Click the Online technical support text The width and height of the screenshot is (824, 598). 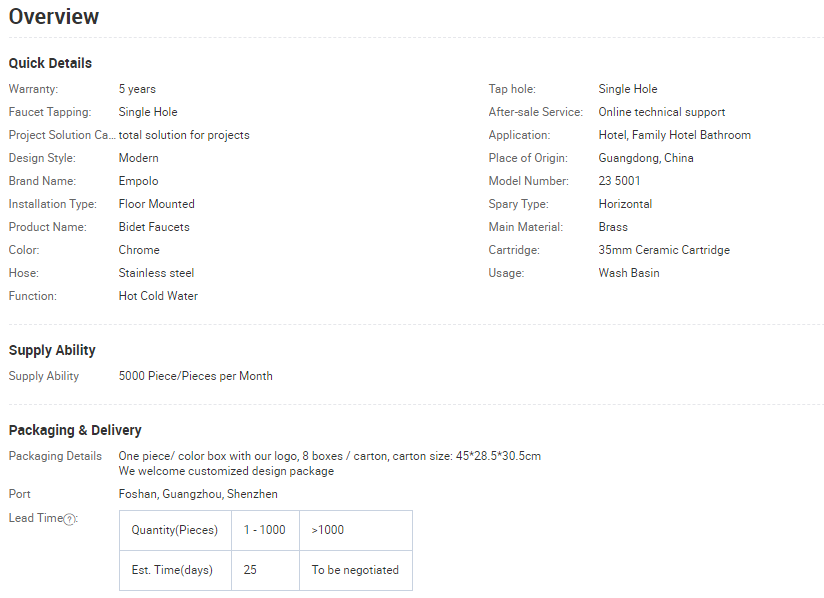coord(661,112)
